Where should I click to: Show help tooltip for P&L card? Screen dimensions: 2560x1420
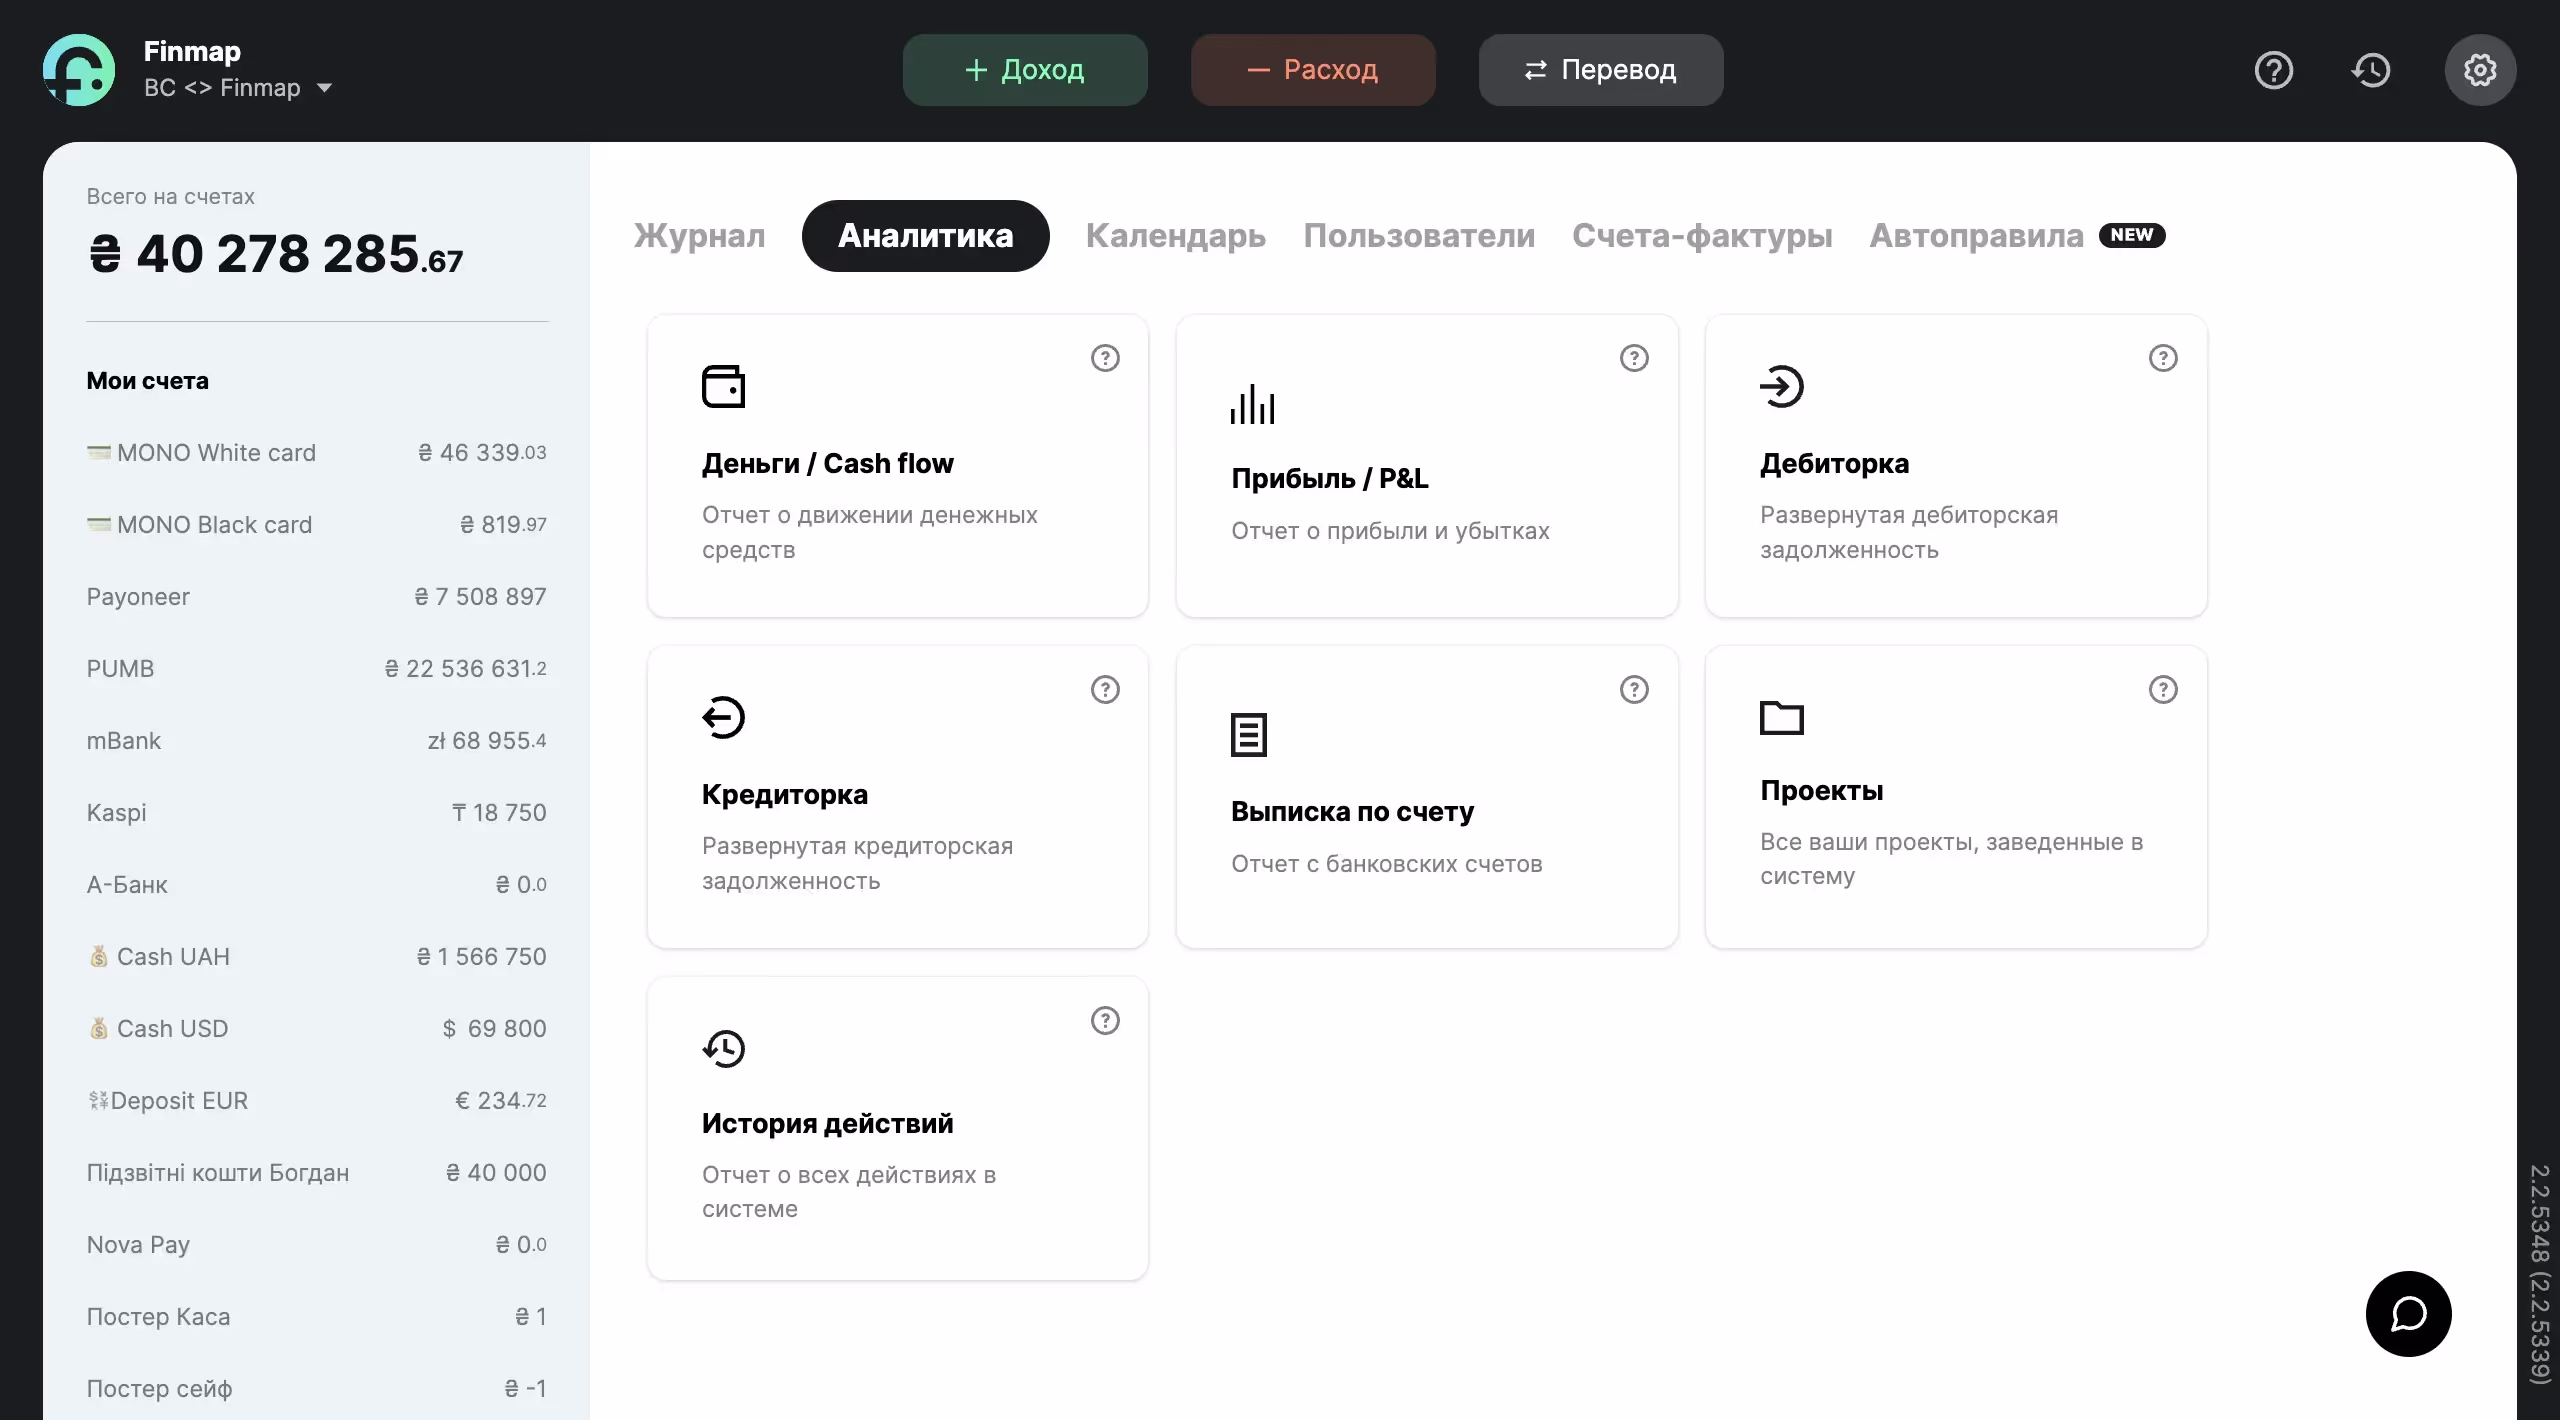point(1633,358)
